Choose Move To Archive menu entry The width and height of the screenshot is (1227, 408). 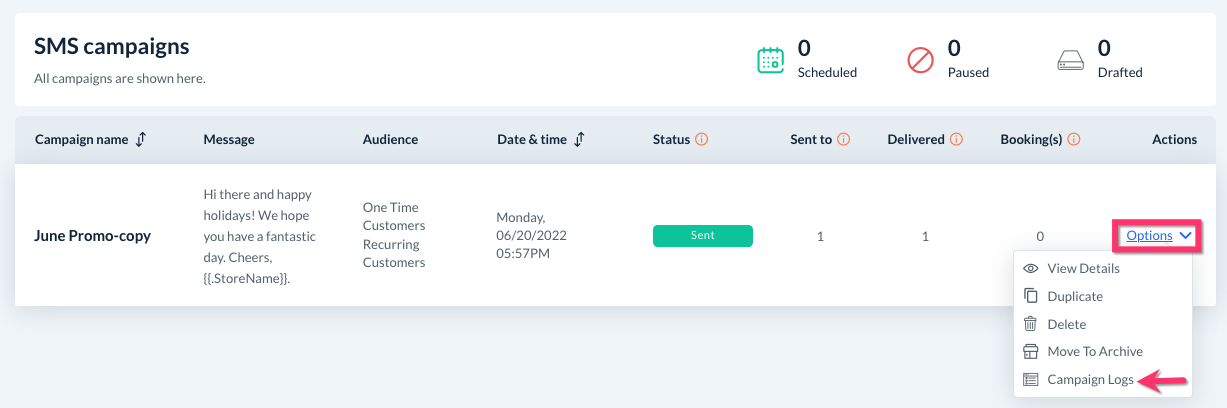(x=1095, y=351)
